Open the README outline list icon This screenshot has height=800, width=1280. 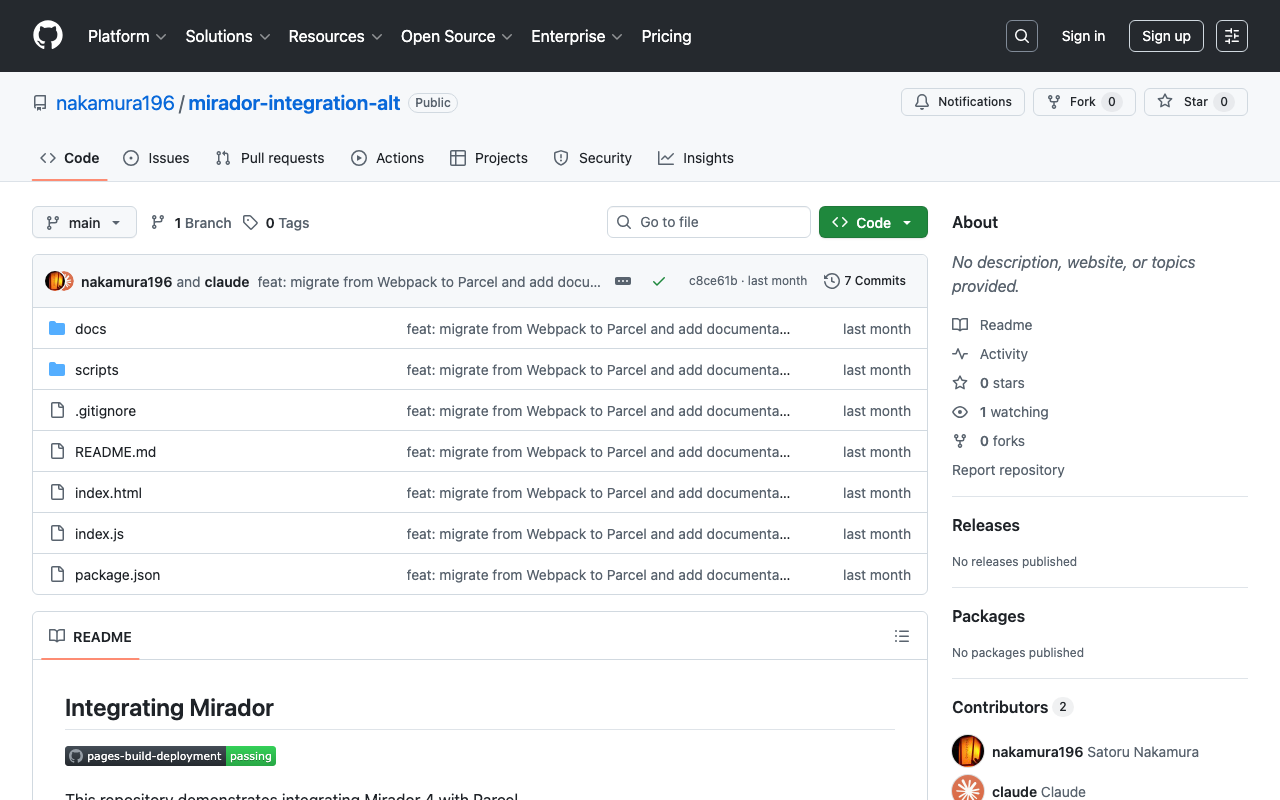pos(901,636)
